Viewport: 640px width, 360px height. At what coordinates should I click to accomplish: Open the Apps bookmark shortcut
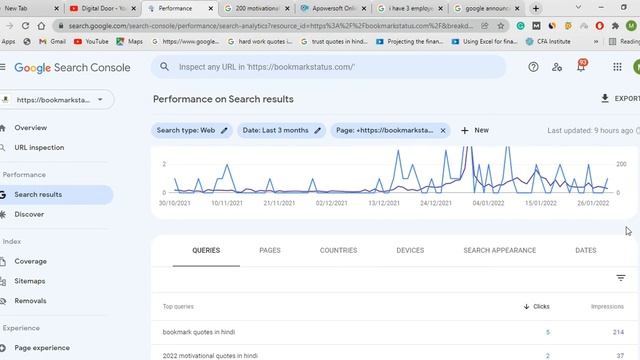click(x=8, y=41)
